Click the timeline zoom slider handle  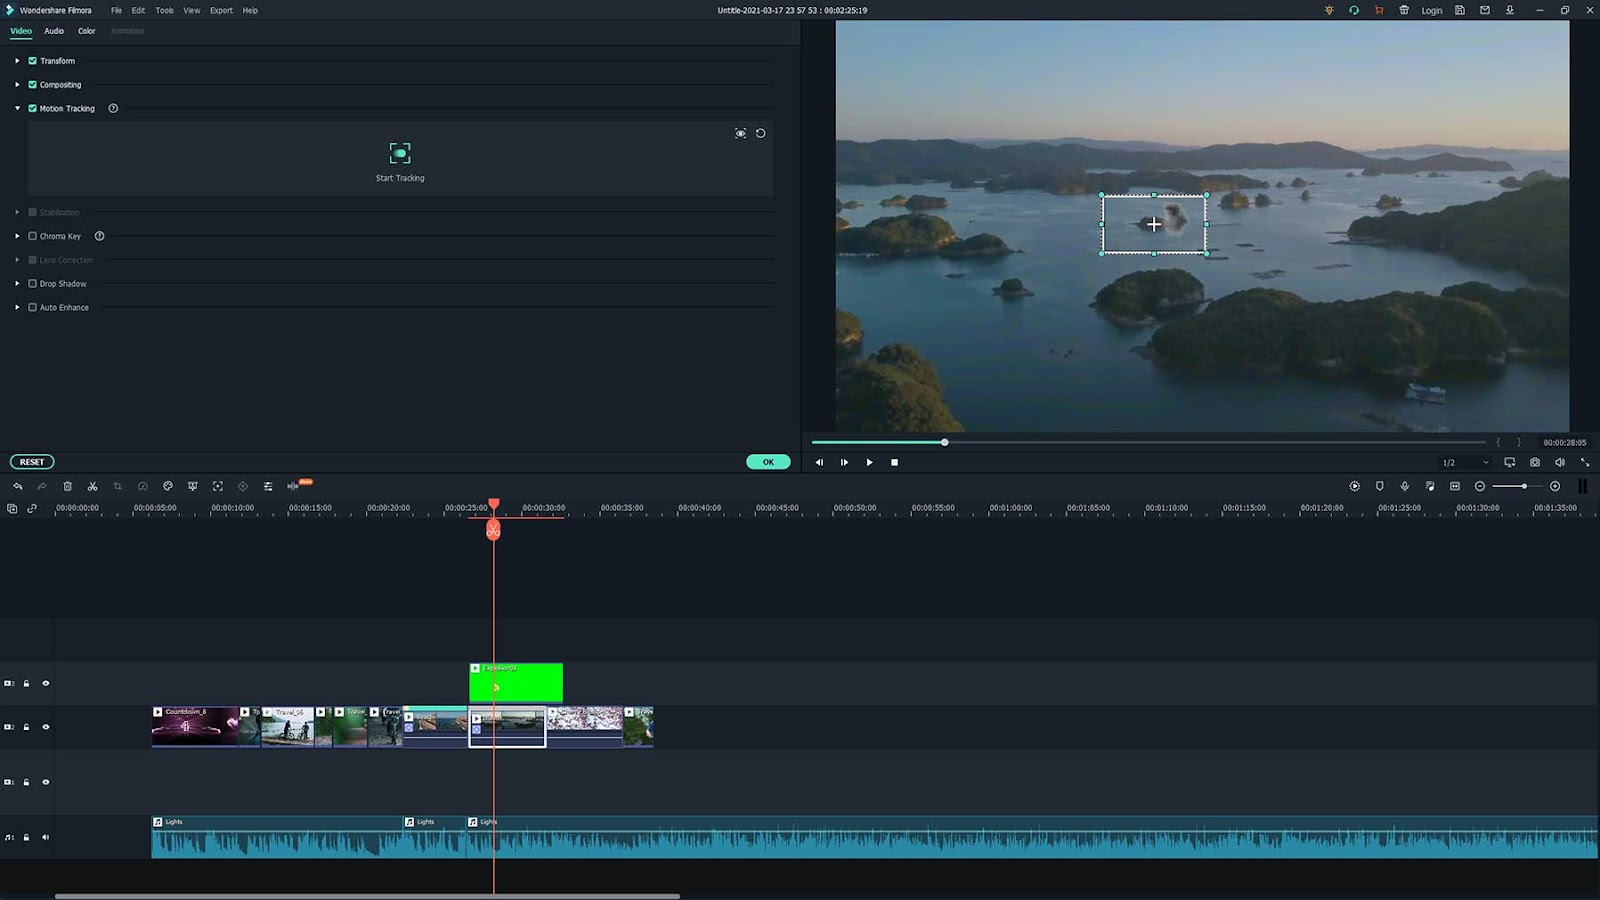coord(1524,486)
